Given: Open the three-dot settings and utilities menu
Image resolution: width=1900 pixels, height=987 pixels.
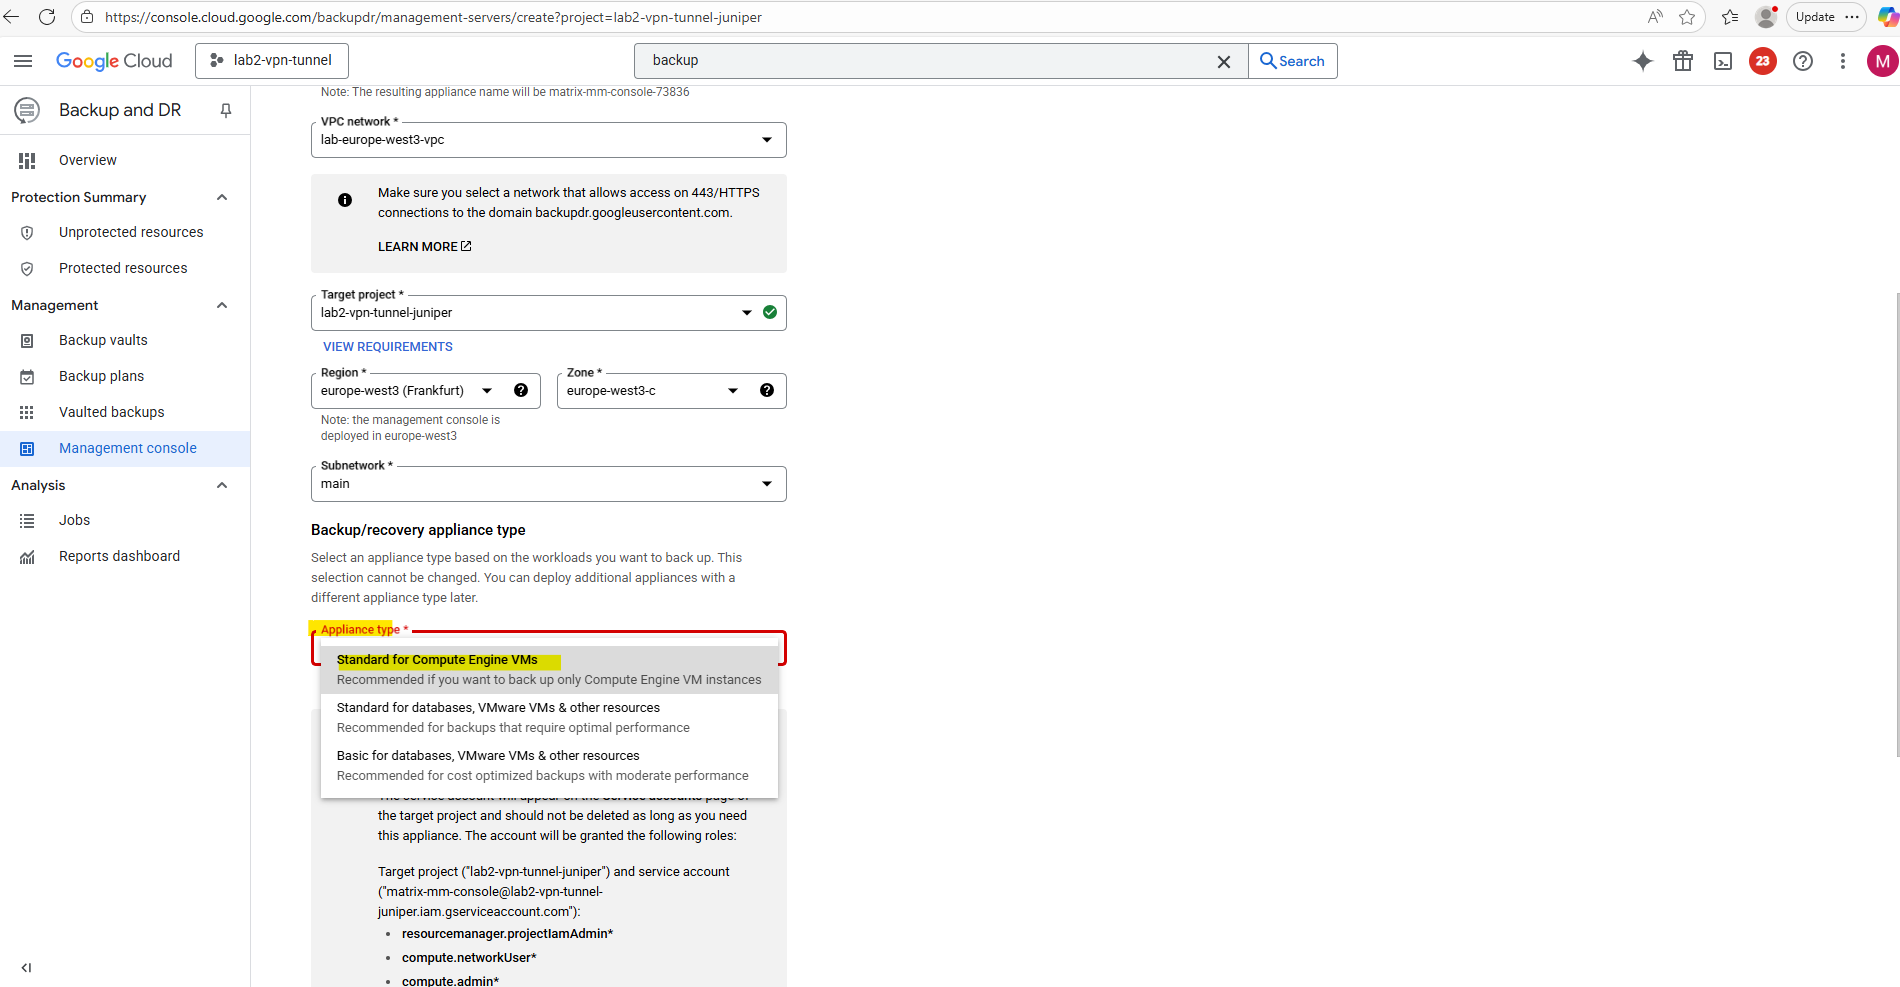Looking at the screenshot, I should click(1843, 61).
